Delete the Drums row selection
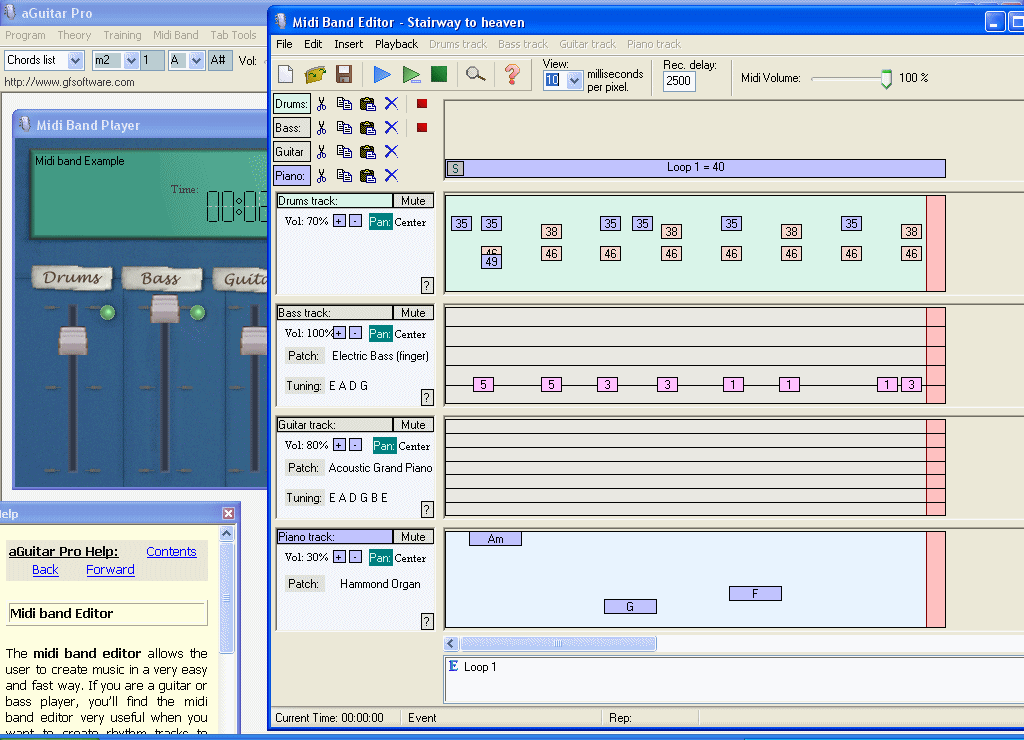The image size is (1024, 740). pyautogui.click(x=391, y=104)
